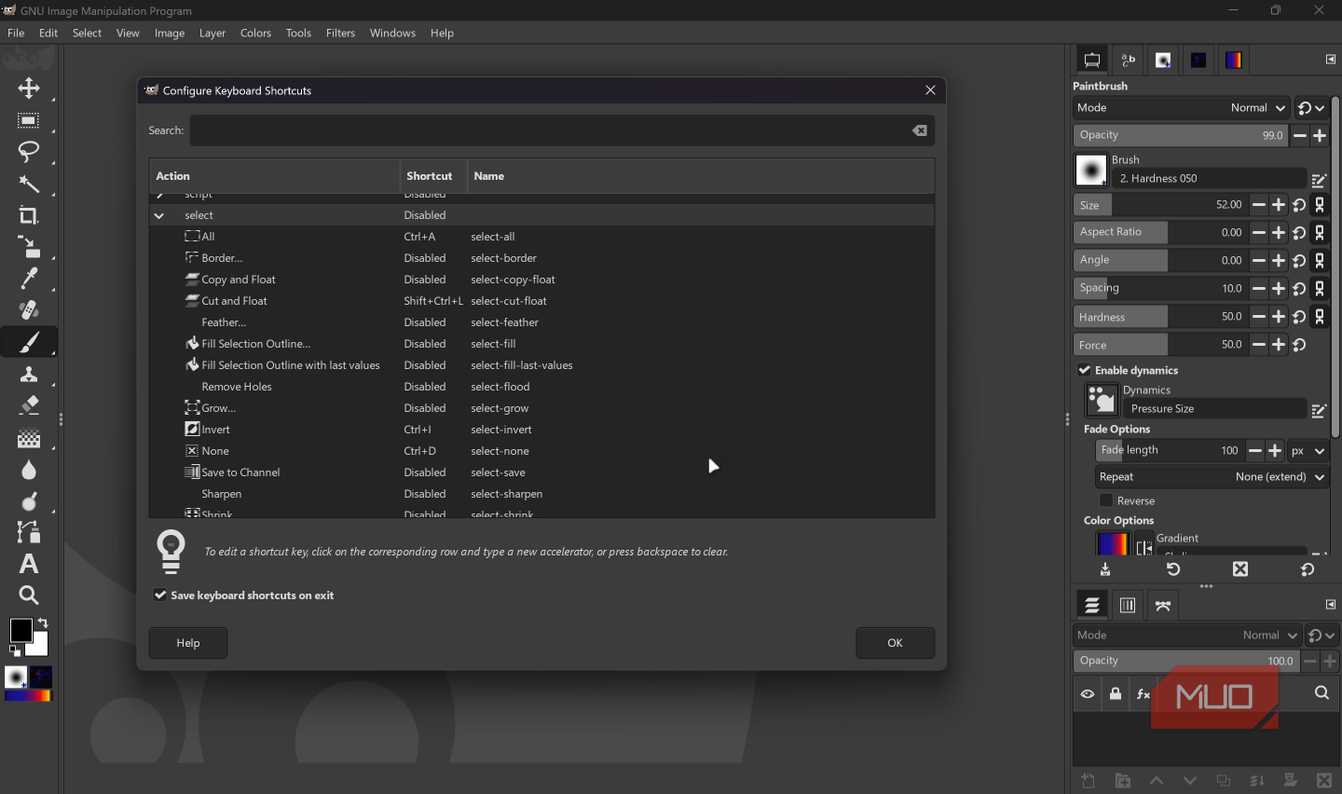Open the Paintbrush Mode dropdown
This screenshot has height=794, width=1342.
[1182, 108]
